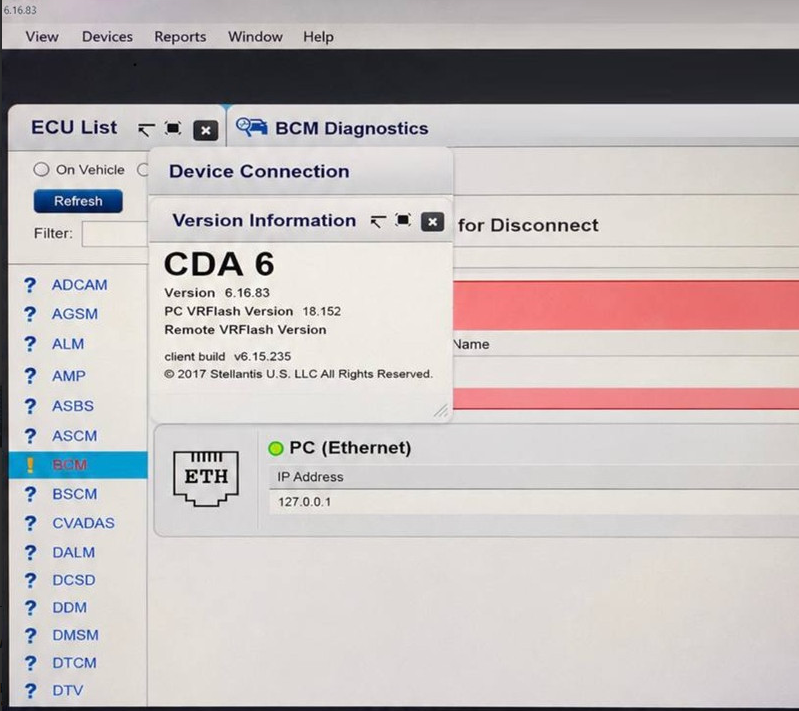Viewport: 799px width, 711px height.
Task: Switch to the BCM Diagnostics tab
Action: click(351, 128)
